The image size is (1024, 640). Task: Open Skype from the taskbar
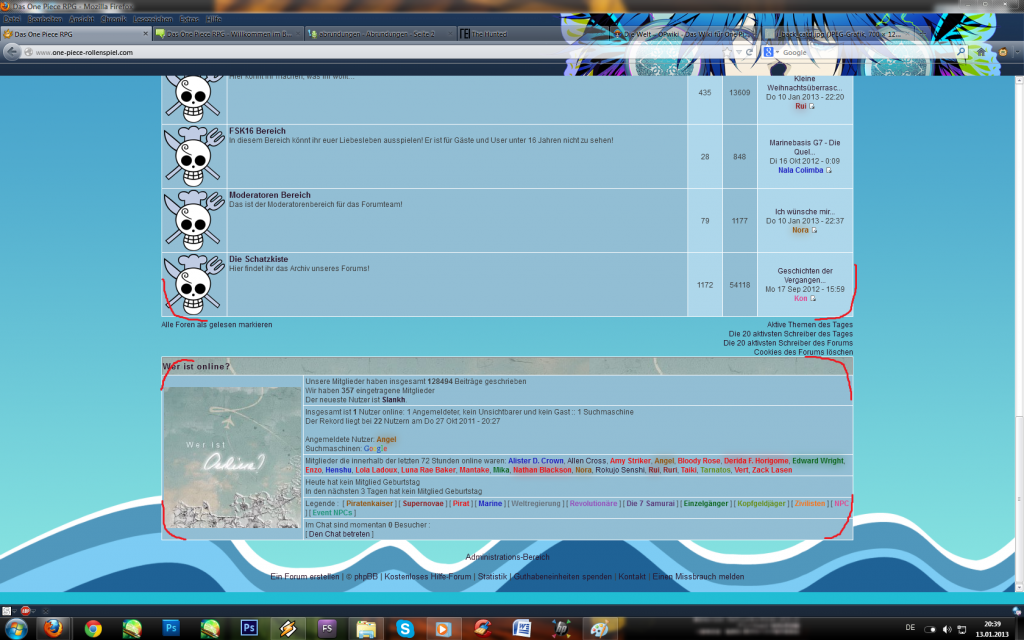pyautogui.click(x=405, y=628)
